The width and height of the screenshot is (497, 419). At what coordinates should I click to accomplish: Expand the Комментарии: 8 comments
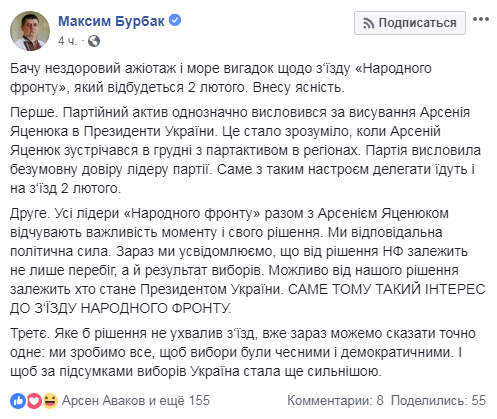click(335, 401)
